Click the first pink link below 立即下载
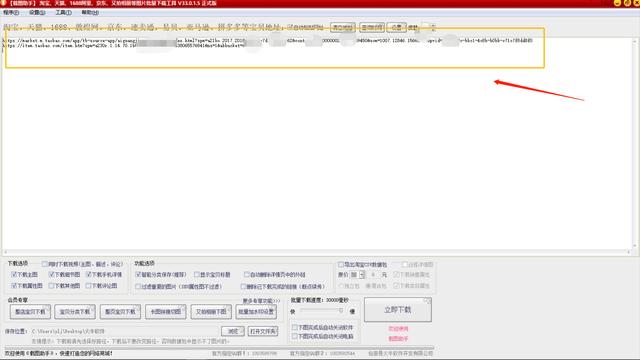This screenshot has width=640, height=360. click(x=398, y=329)
